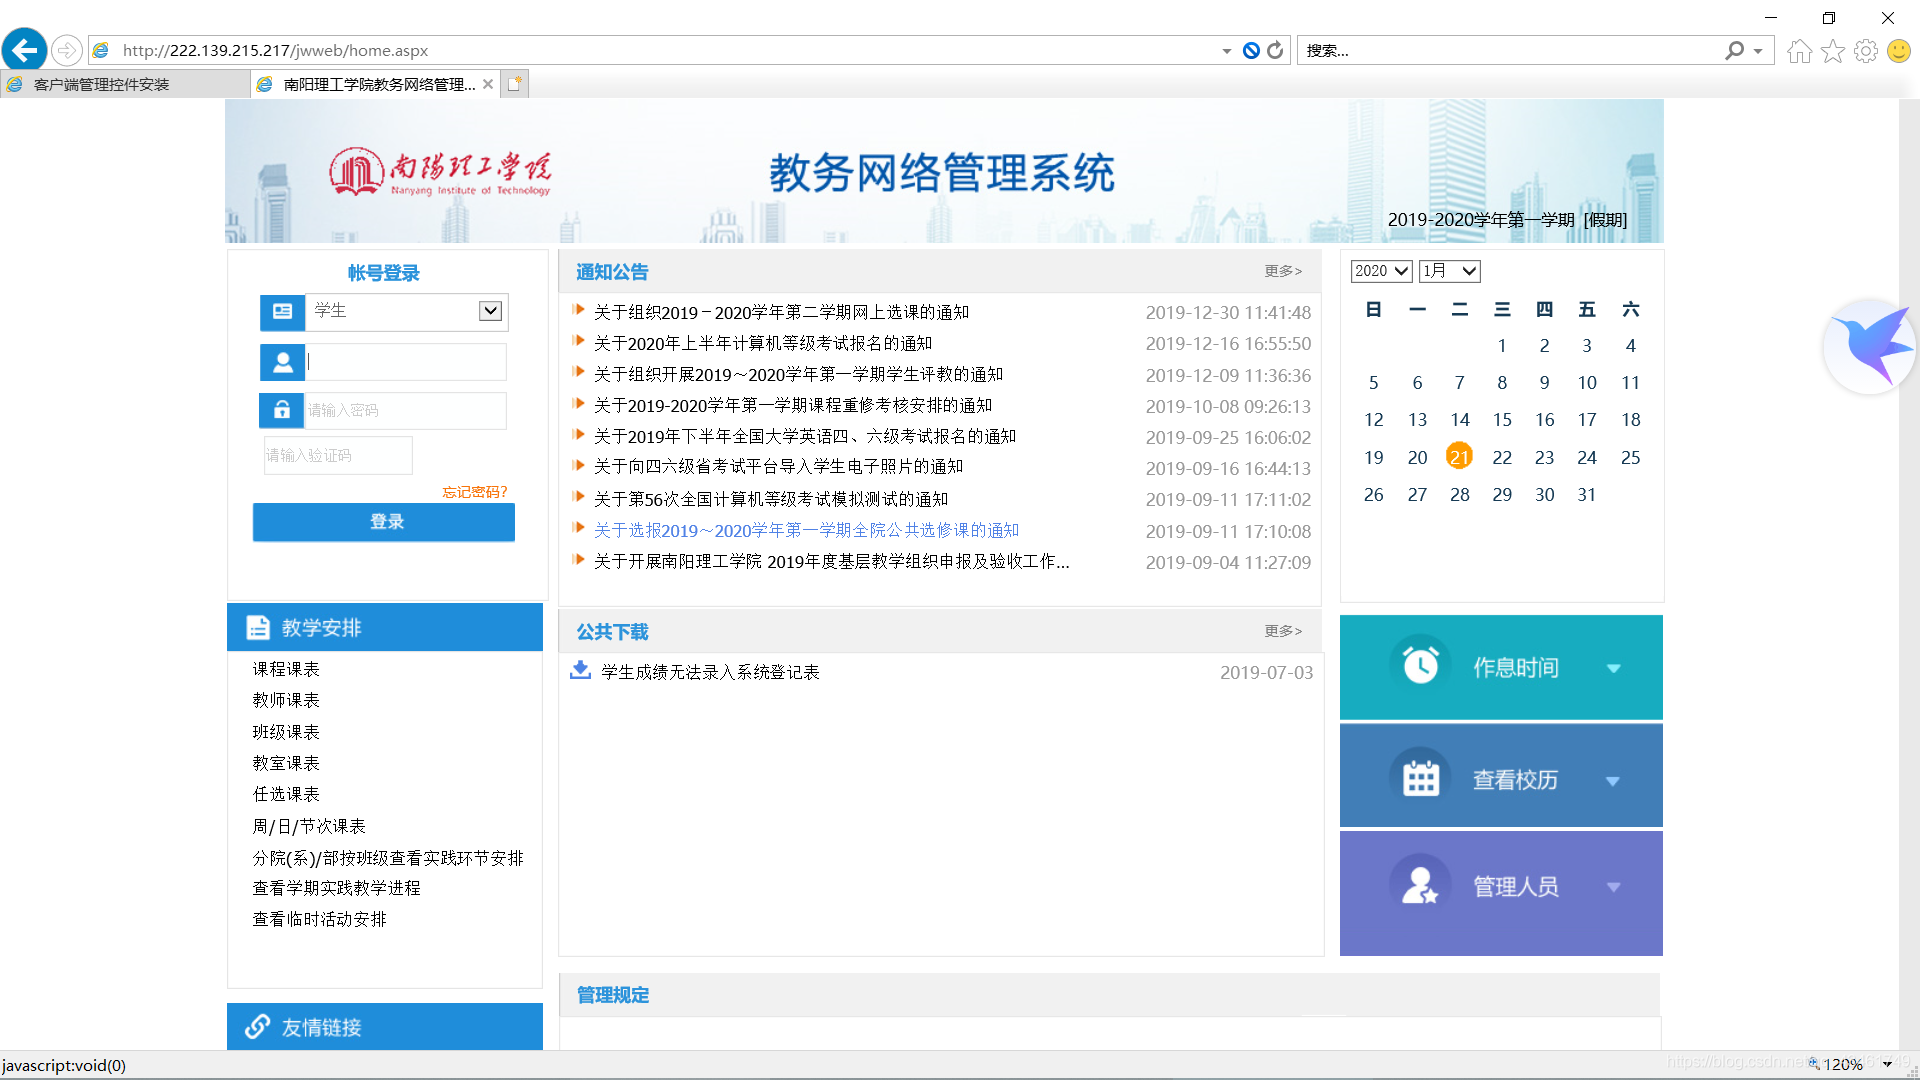Viewport: 1920px width, 1080px height.
Task: Open 课程课表 in 教学安排
Action: (x=286, y=669)
